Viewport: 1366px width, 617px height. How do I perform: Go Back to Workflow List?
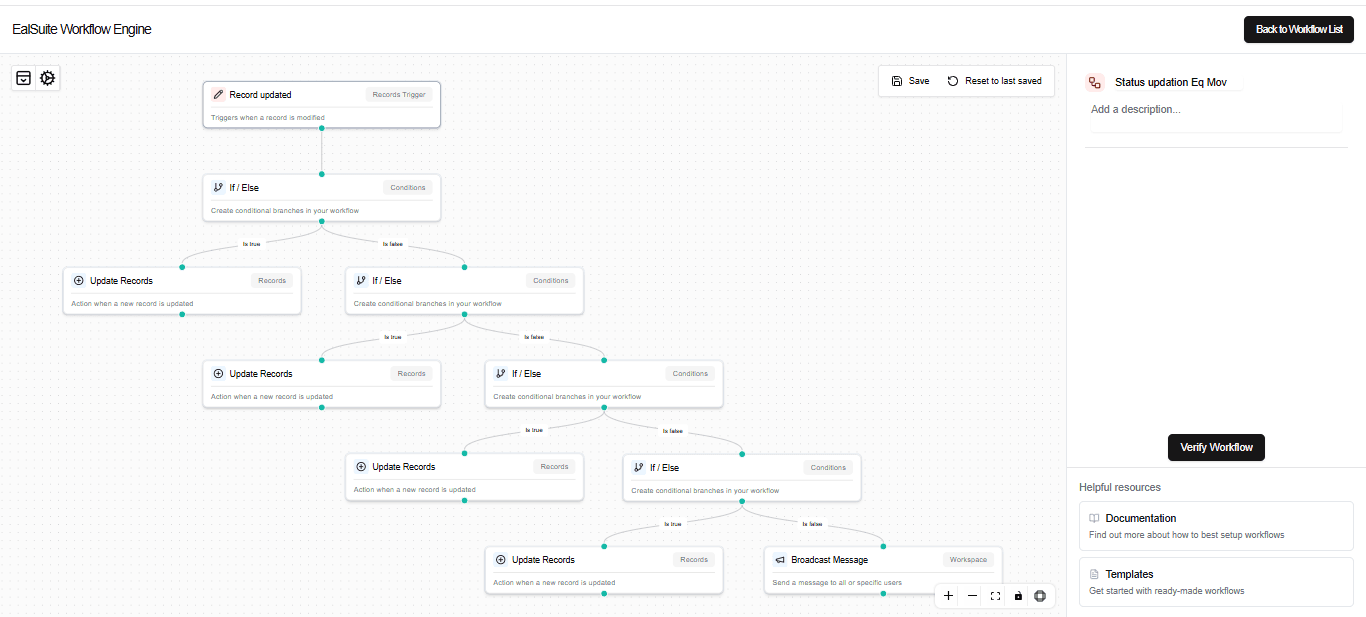[1298, 29]
